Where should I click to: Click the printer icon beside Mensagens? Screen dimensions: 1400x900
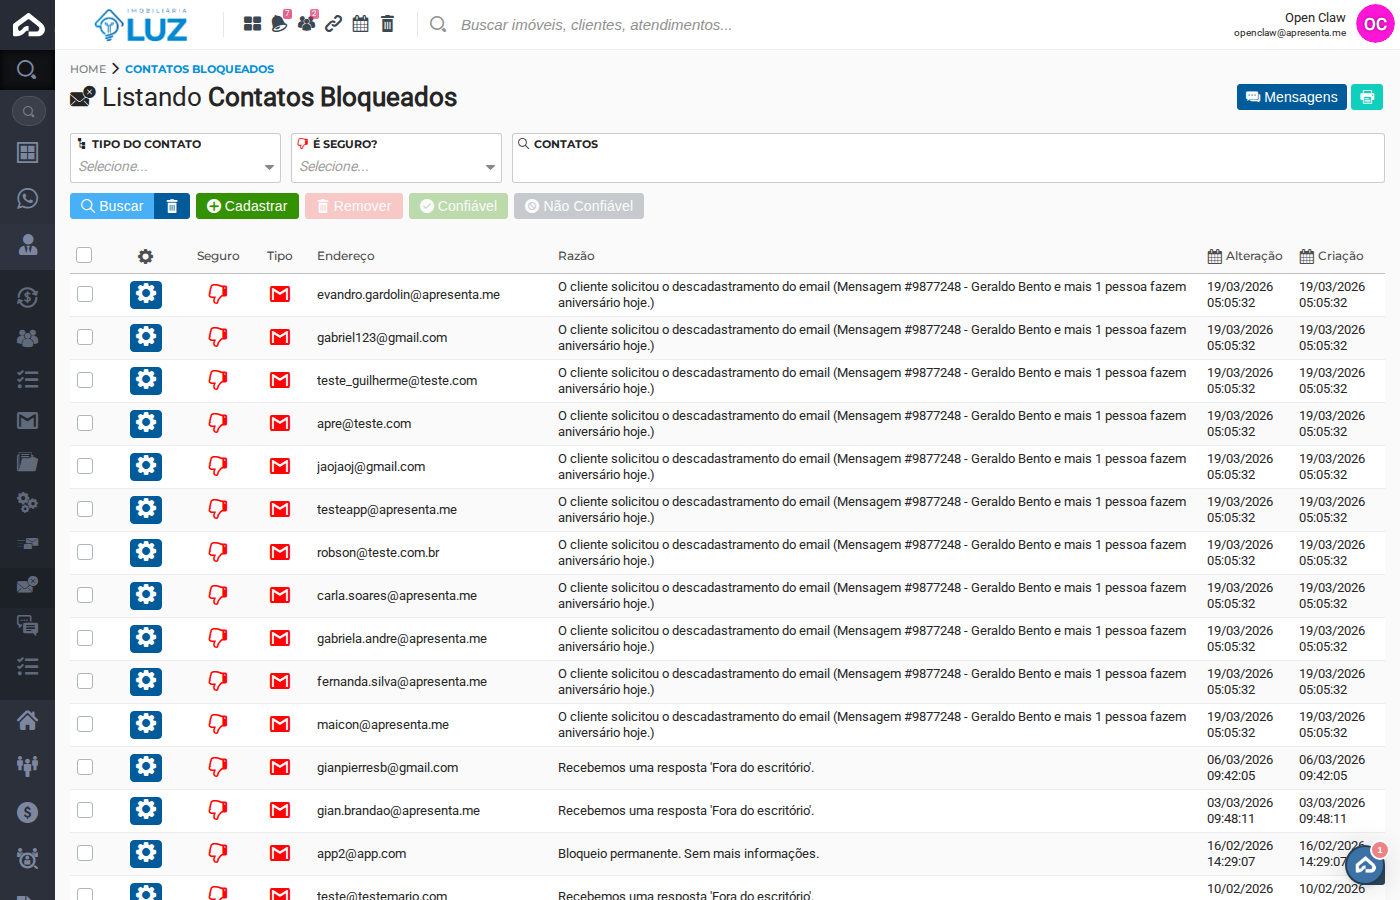pos(1366,96)
